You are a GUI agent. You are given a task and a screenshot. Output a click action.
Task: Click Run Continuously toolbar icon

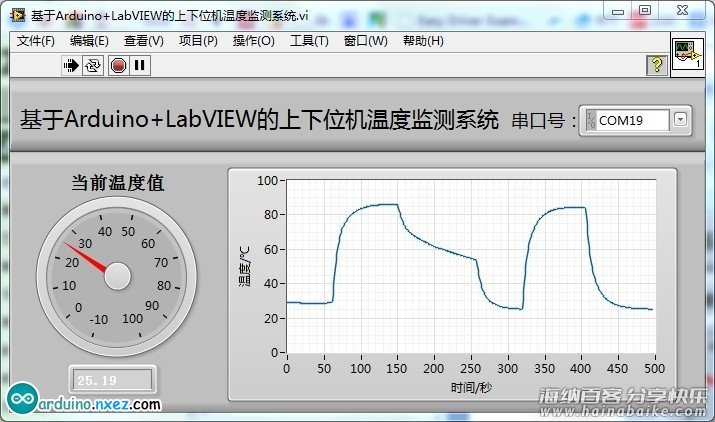coord(93,66)
